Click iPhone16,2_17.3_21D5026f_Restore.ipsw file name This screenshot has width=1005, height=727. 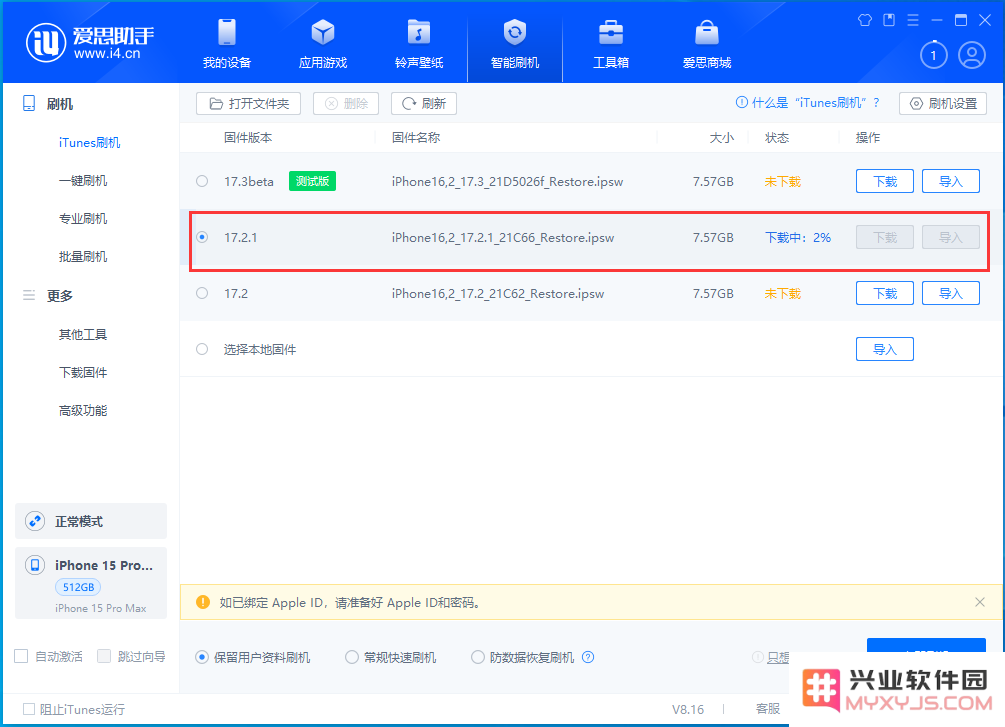[x=508, y=181]
